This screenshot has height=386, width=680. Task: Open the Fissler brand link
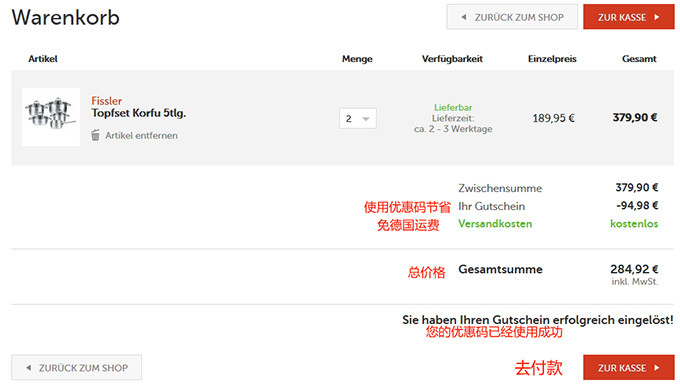[x=106, y=101]
